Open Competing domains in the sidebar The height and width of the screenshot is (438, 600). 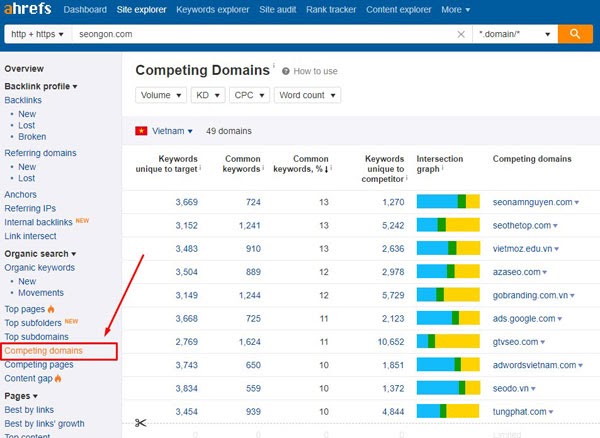pyautogui.click(x=44, y=351)
